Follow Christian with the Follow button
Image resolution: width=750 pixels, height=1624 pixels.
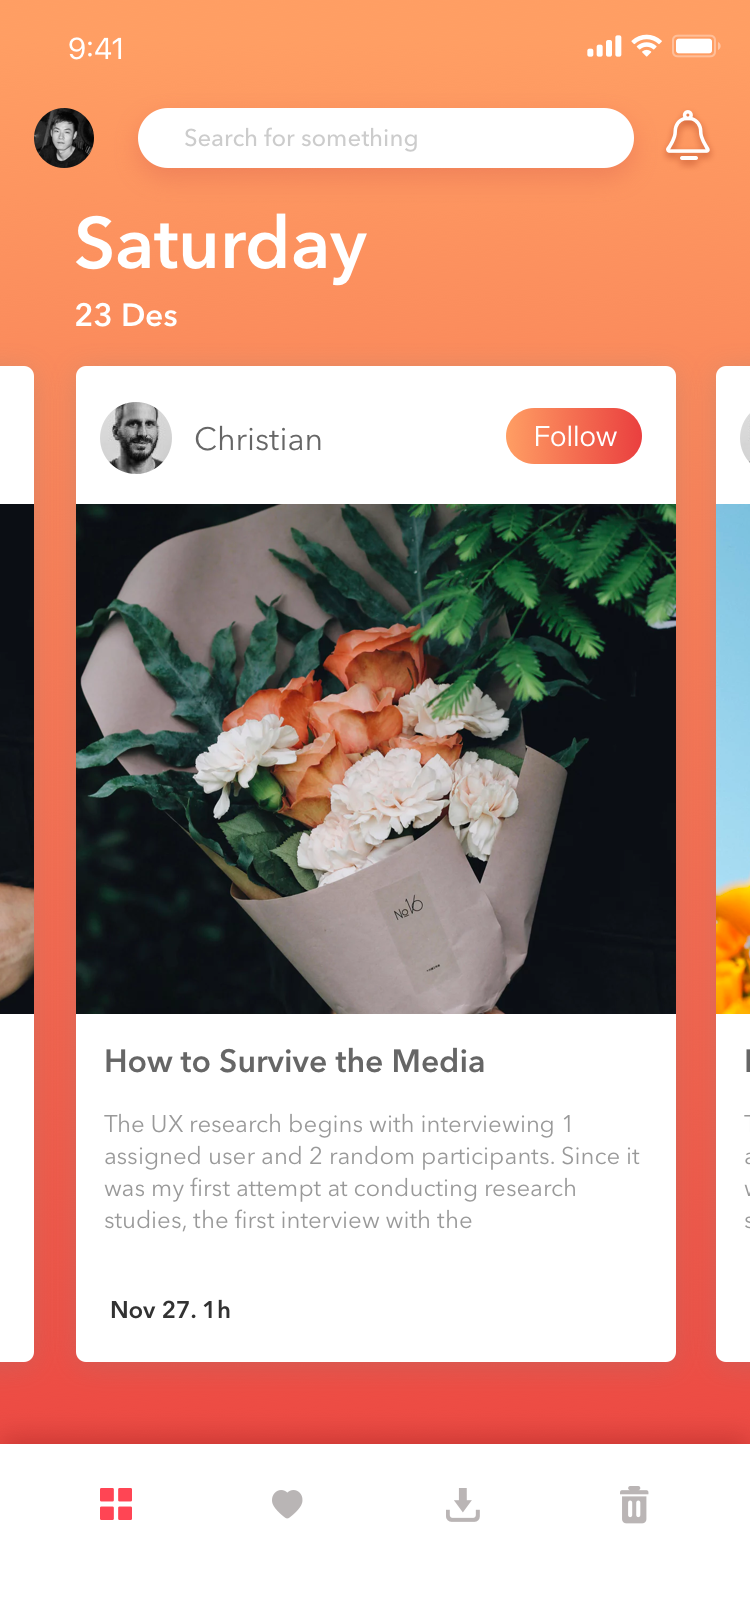[x=574, y=436]
